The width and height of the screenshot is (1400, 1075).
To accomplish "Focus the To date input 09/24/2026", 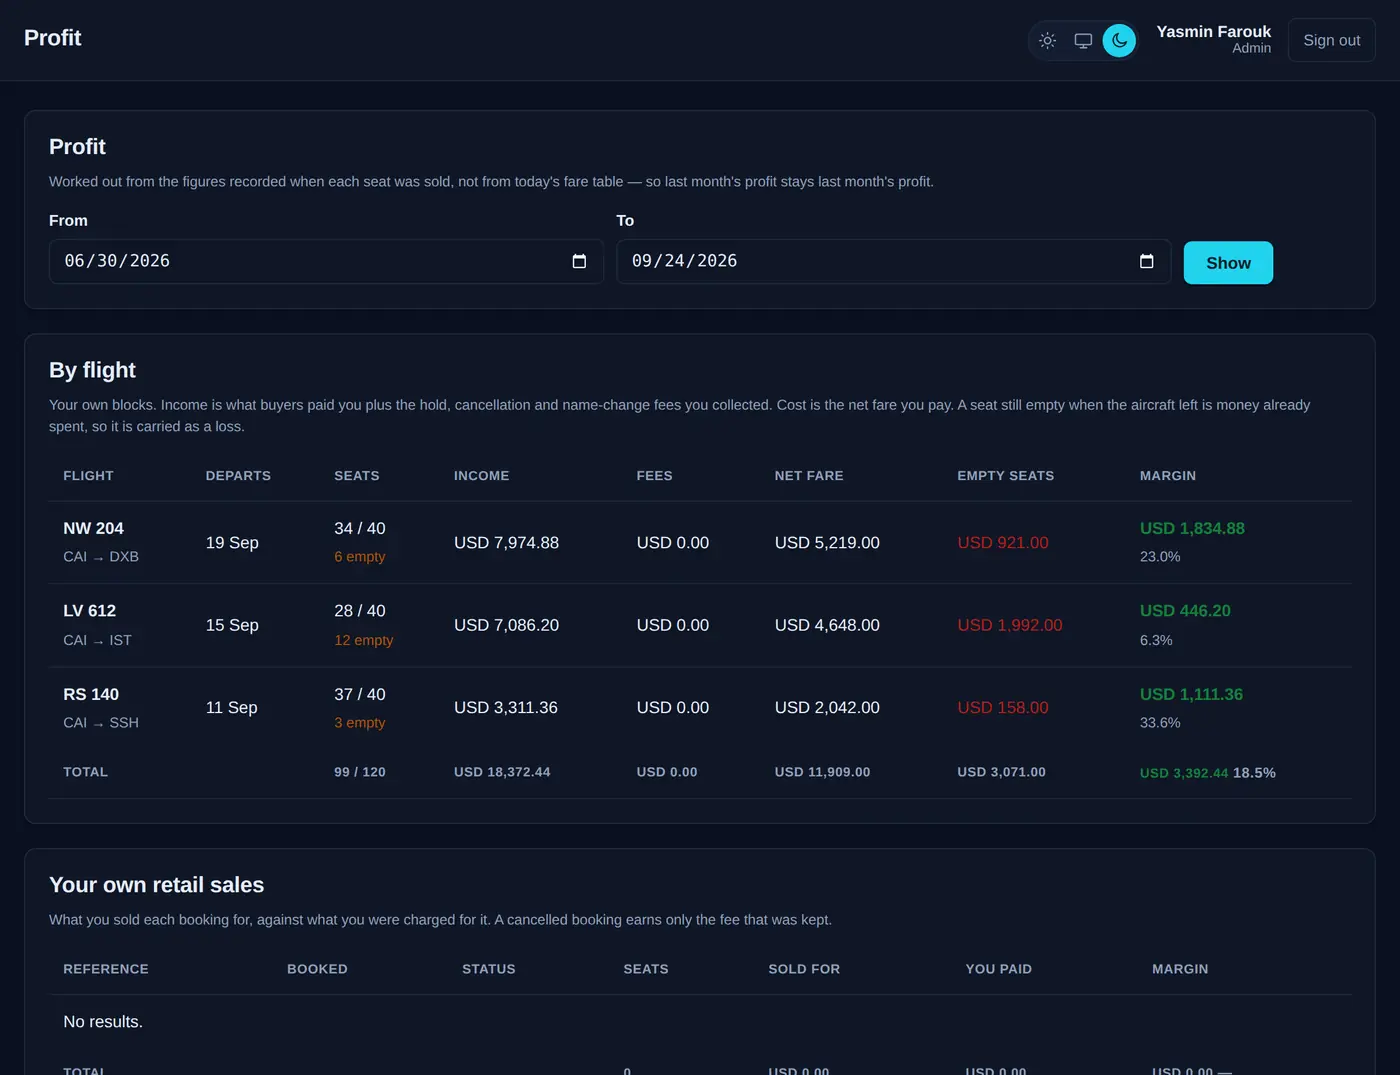I will (x=893, y=261).
